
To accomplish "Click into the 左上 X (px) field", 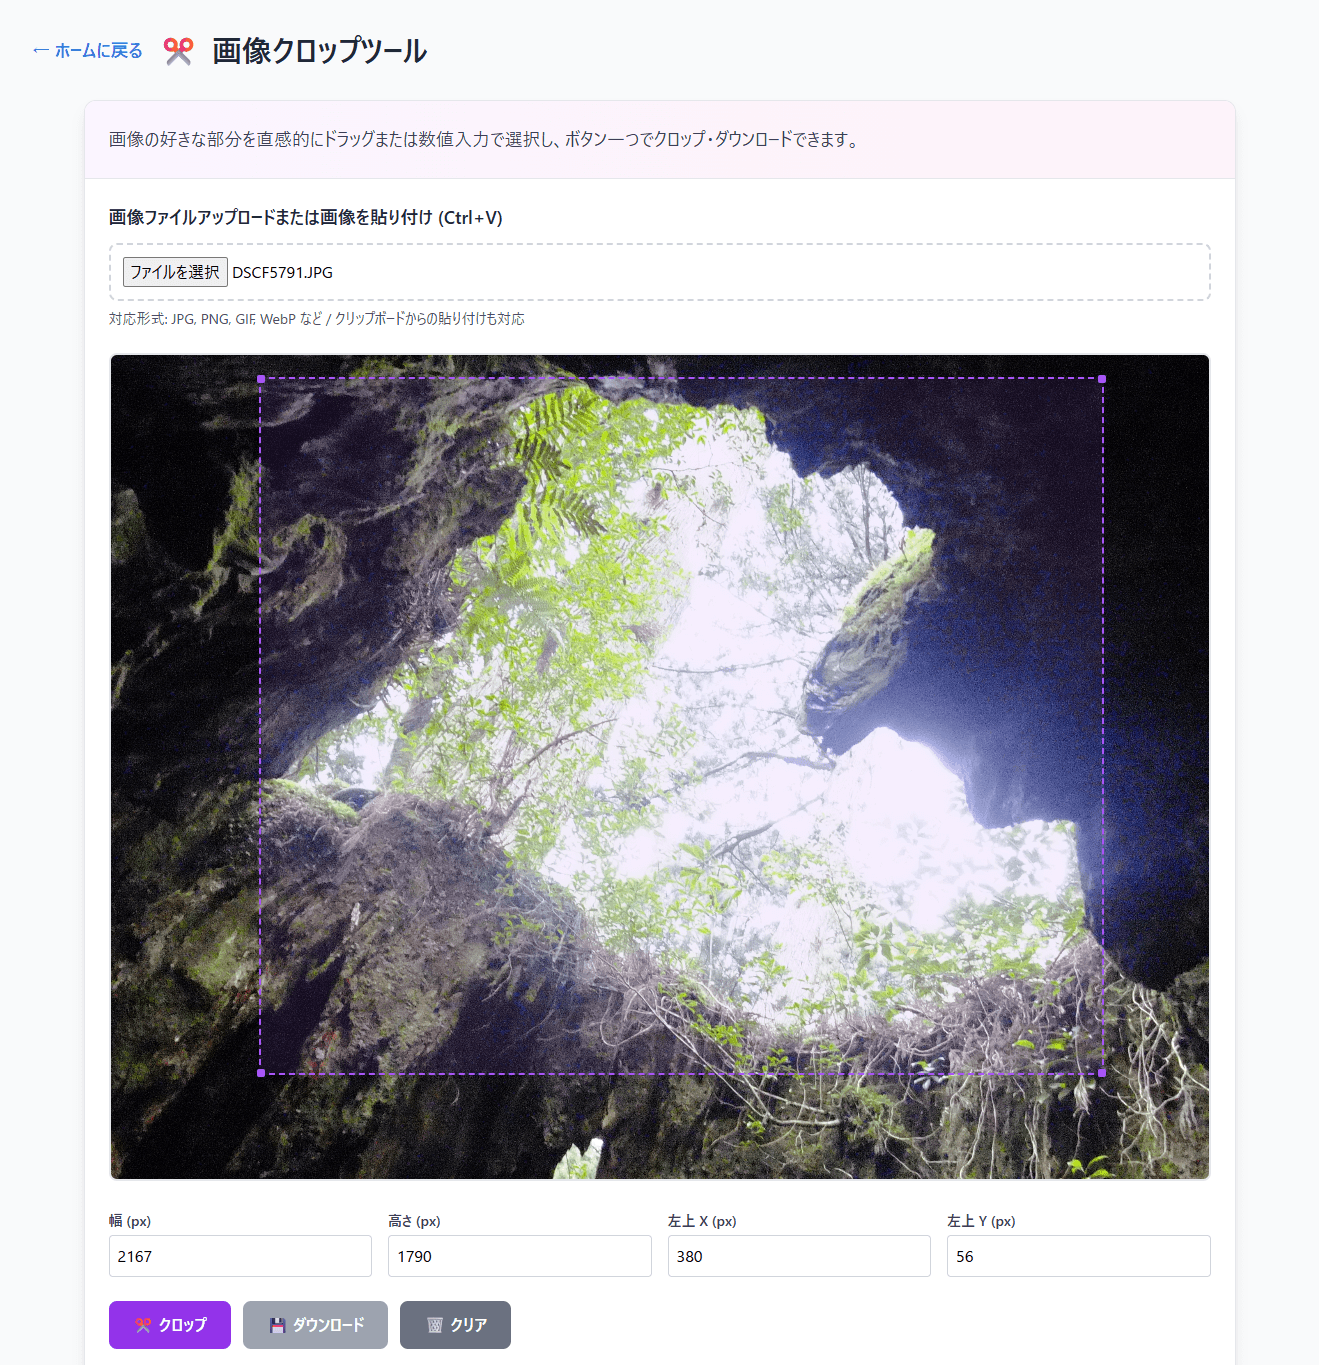I will (x=798, y=1256).
